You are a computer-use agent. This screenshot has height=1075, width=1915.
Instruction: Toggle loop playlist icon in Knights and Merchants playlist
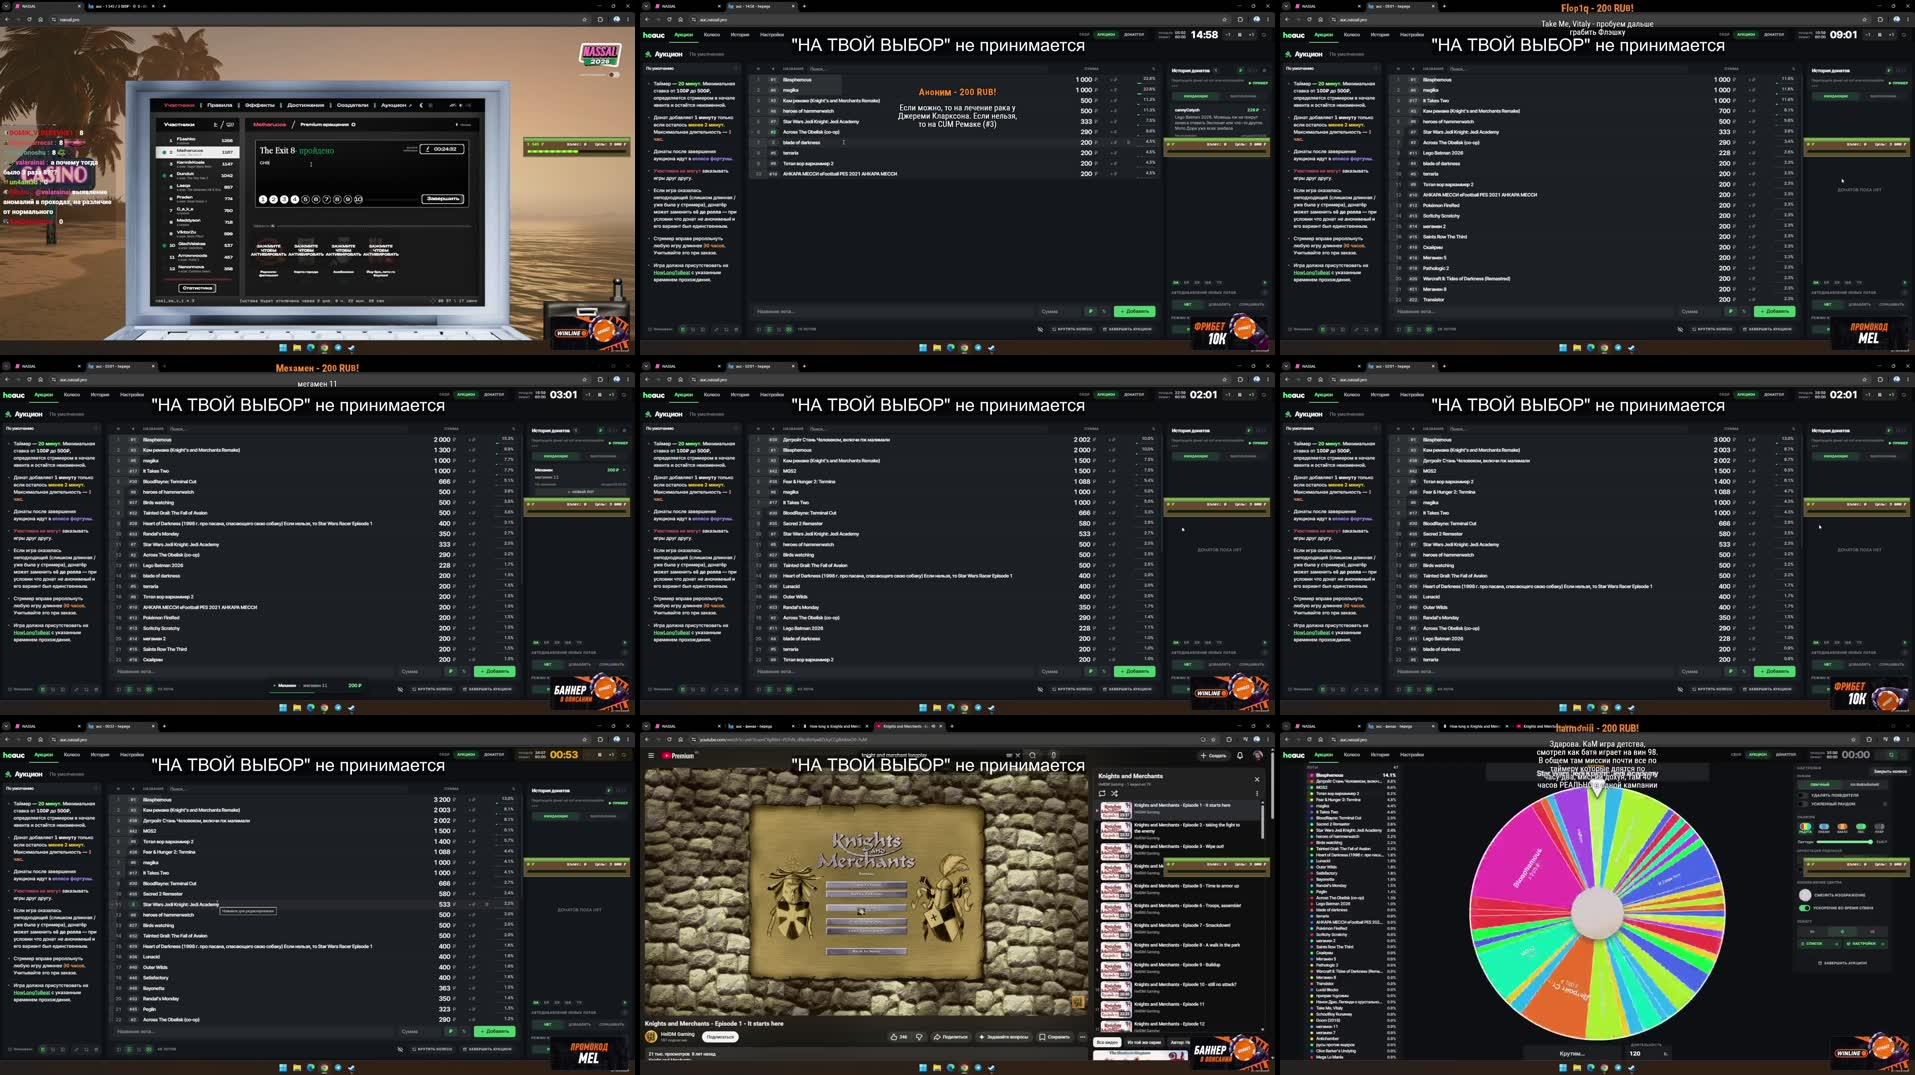coord(1102,793)
